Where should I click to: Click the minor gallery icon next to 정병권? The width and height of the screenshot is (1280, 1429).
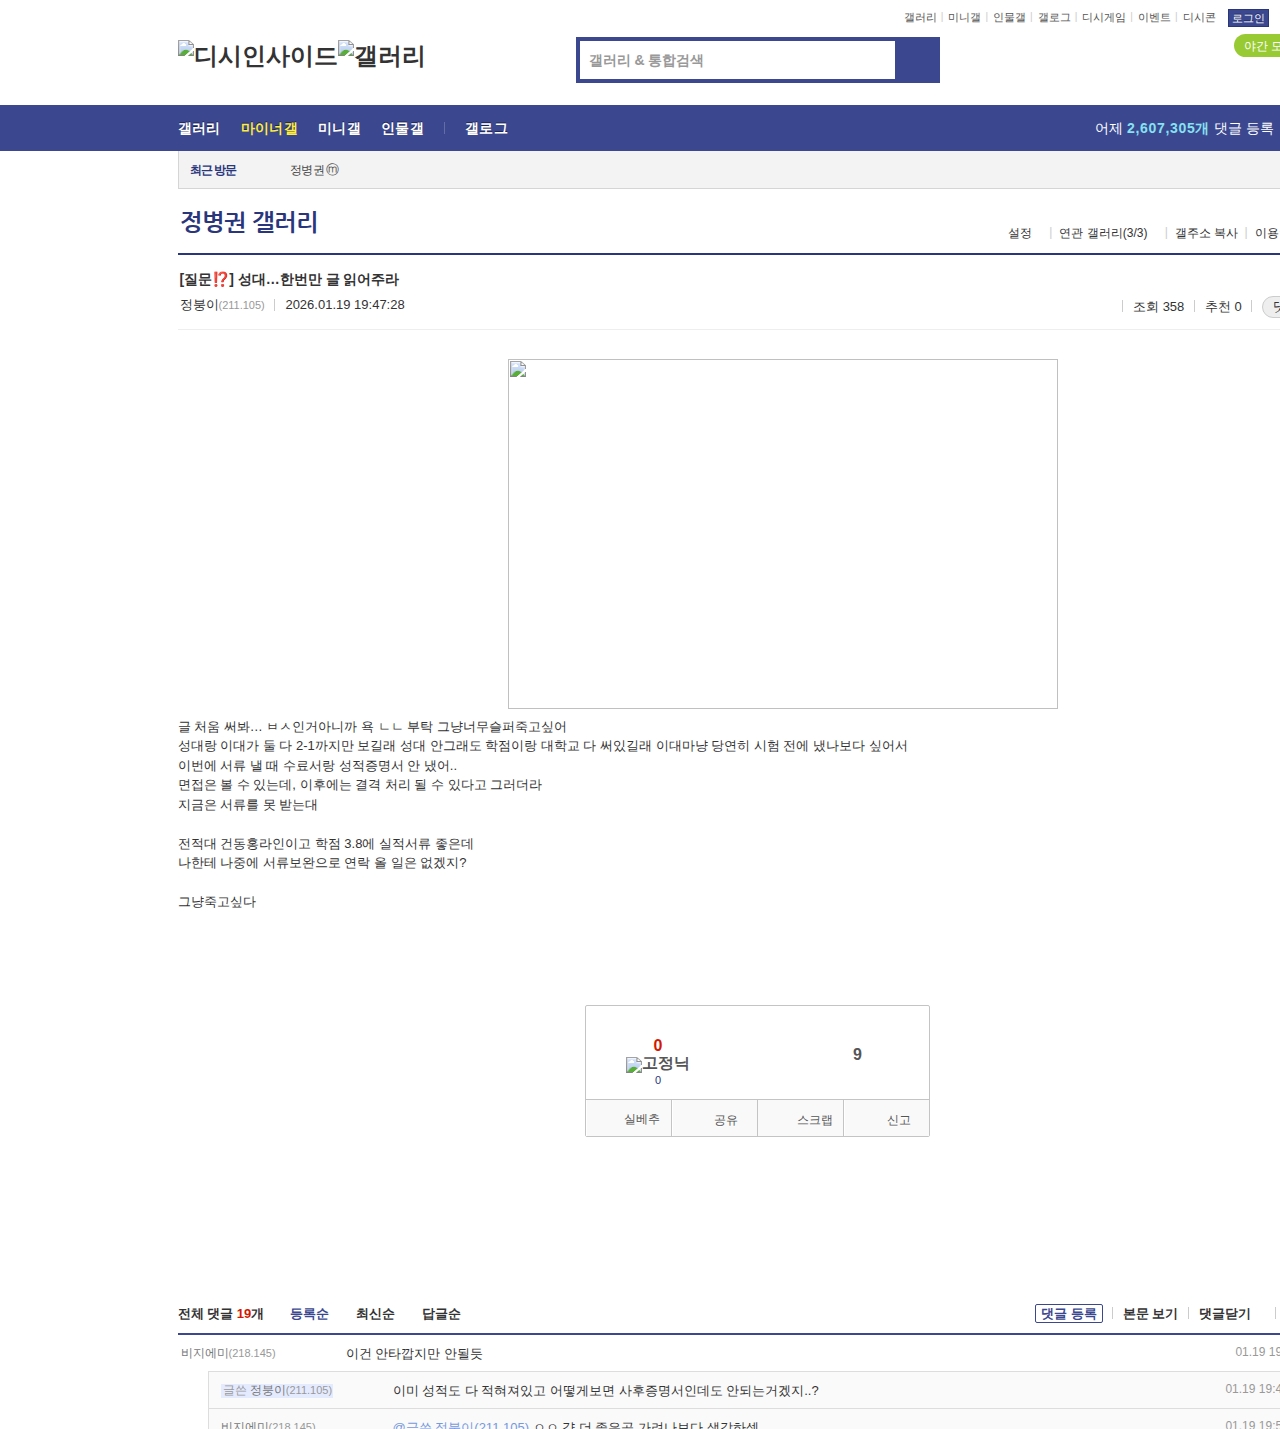pyautogui.click(x=333, y=170)
